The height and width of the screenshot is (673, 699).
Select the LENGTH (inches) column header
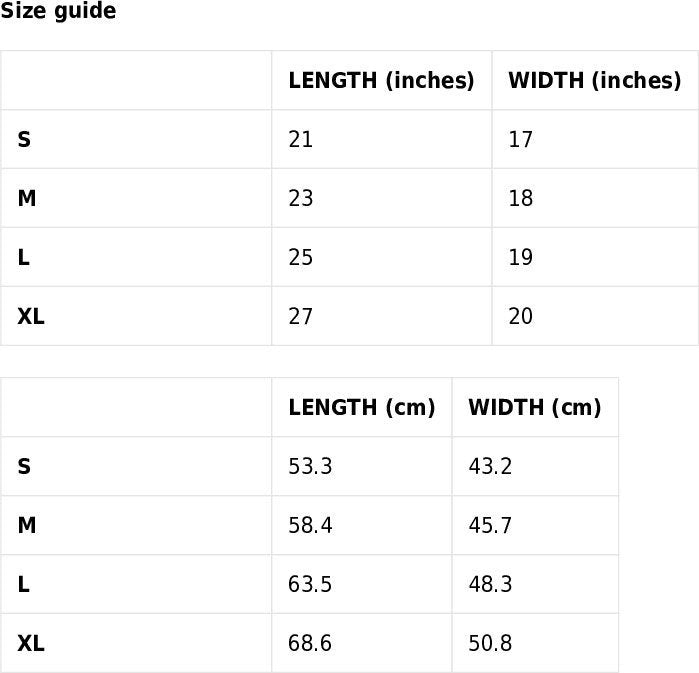[x=381, y=80]
